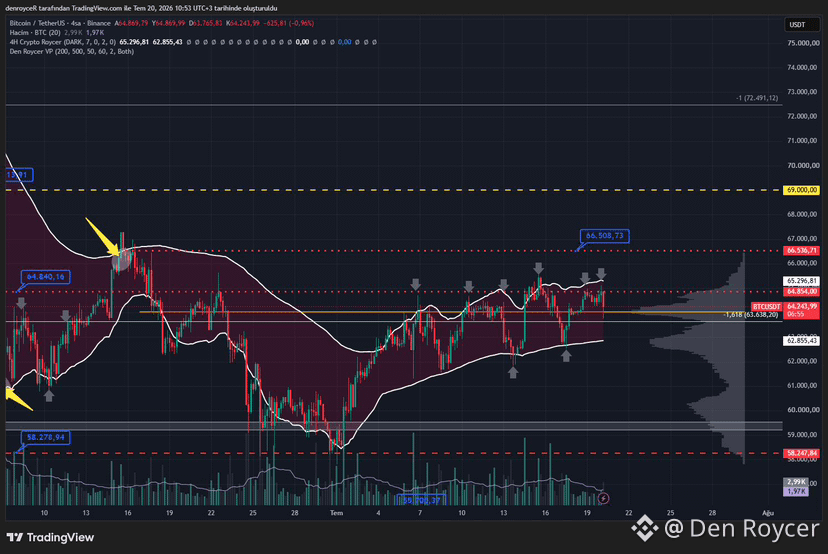This screenshot has width=828, height=554.
Task: Select the Bitcoin / TetherUS symbol title
Action: click(x=60, y=23)
